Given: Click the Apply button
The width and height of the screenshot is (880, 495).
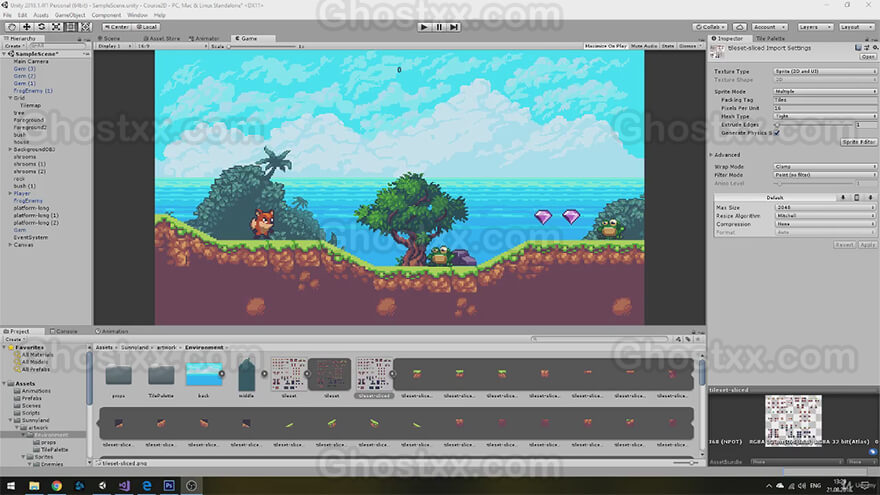Looking at the screenshot, I should [867, 245].
